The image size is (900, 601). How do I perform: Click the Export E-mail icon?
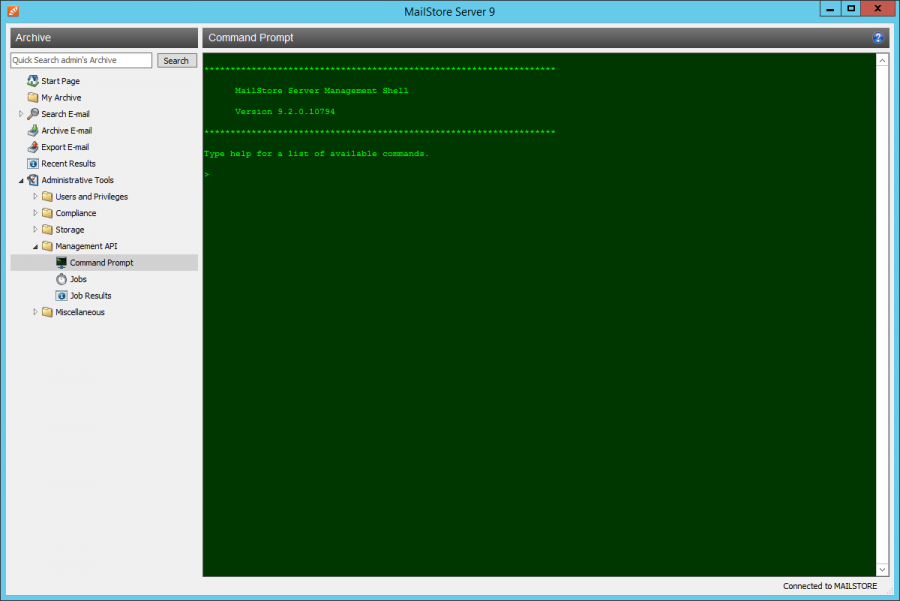click(33, 147)
